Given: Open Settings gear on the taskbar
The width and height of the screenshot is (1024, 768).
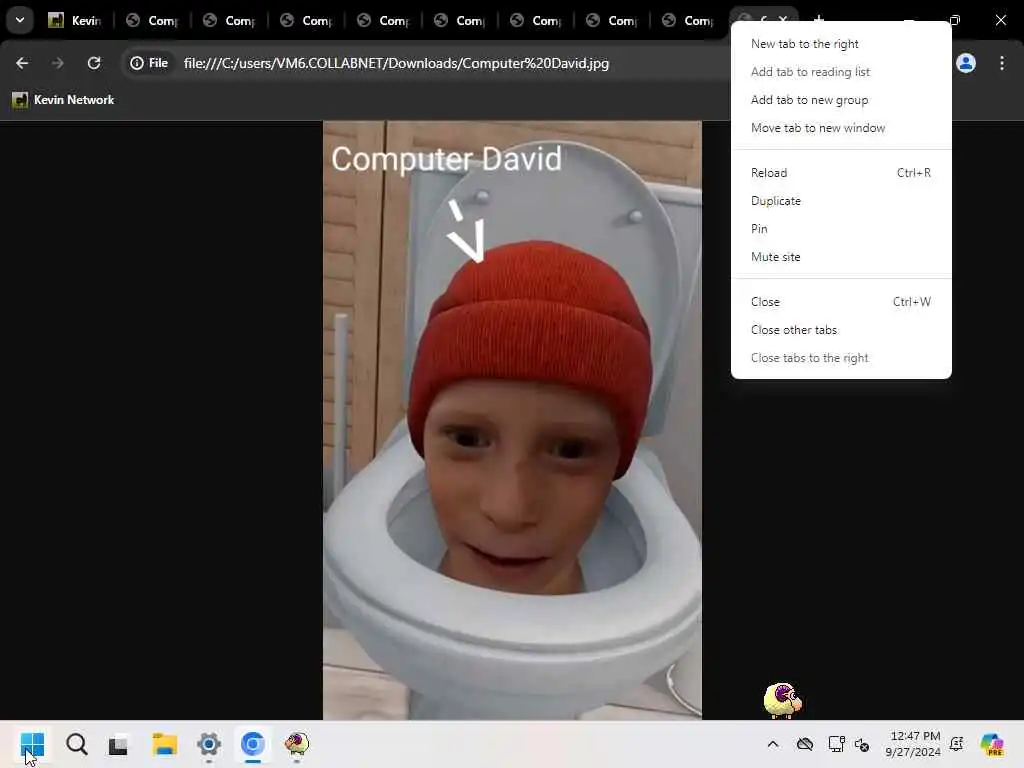Looking at the screenshot, I should pos(209,744).
